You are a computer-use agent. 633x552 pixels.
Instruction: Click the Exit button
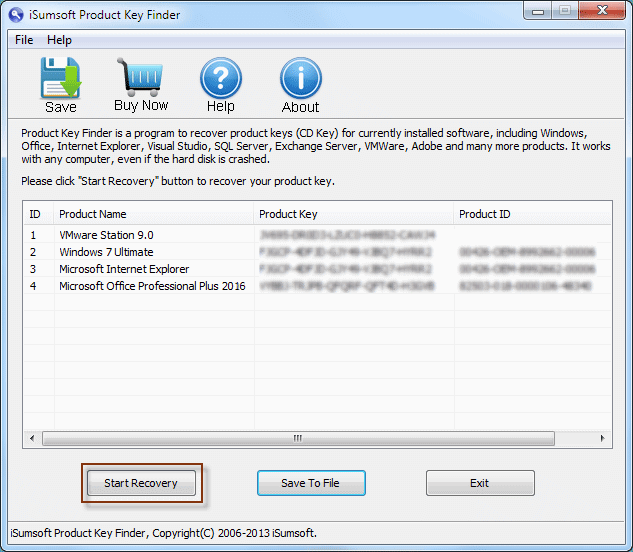point(480,483)
